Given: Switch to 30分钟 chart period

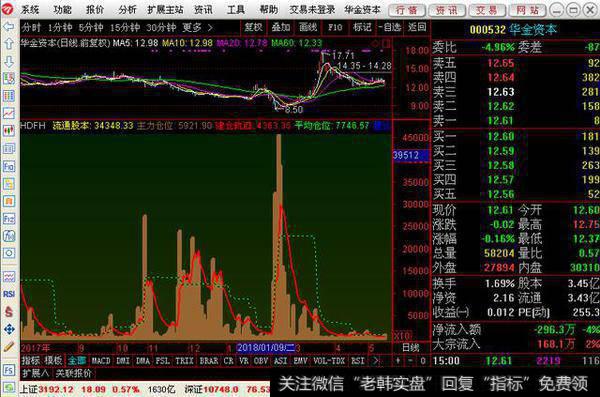Looking at the screenshot, I should click(x=161, y=28).
